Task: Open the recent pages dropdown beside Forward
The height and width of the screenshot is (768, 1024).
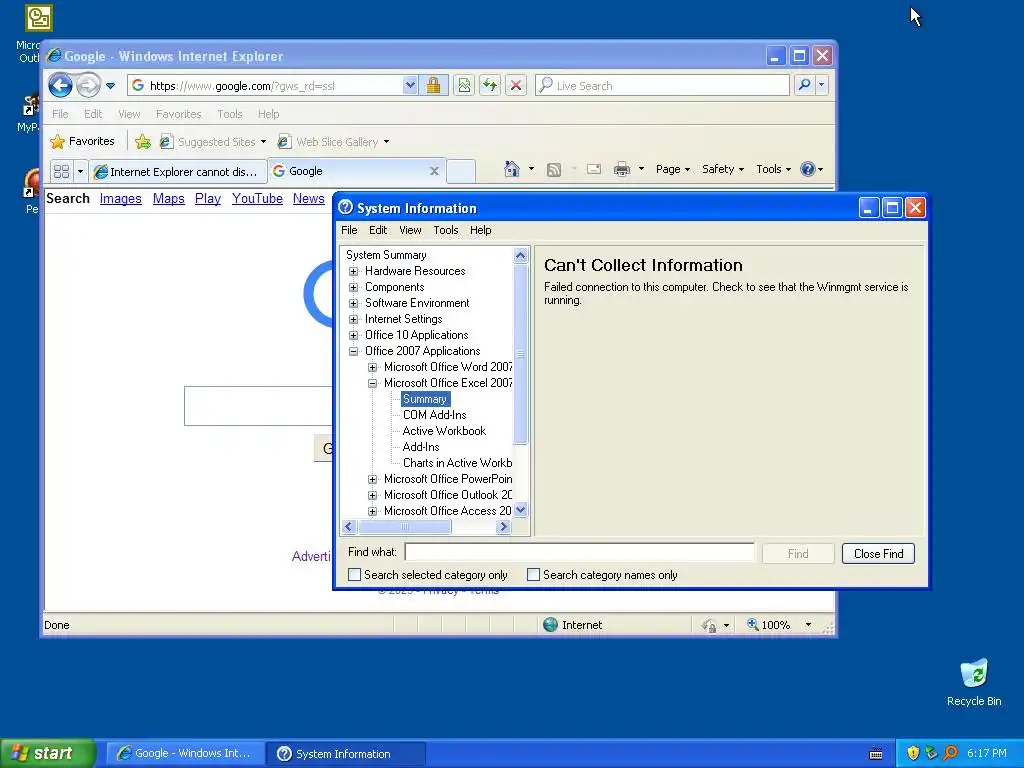Action: point(110,86)
